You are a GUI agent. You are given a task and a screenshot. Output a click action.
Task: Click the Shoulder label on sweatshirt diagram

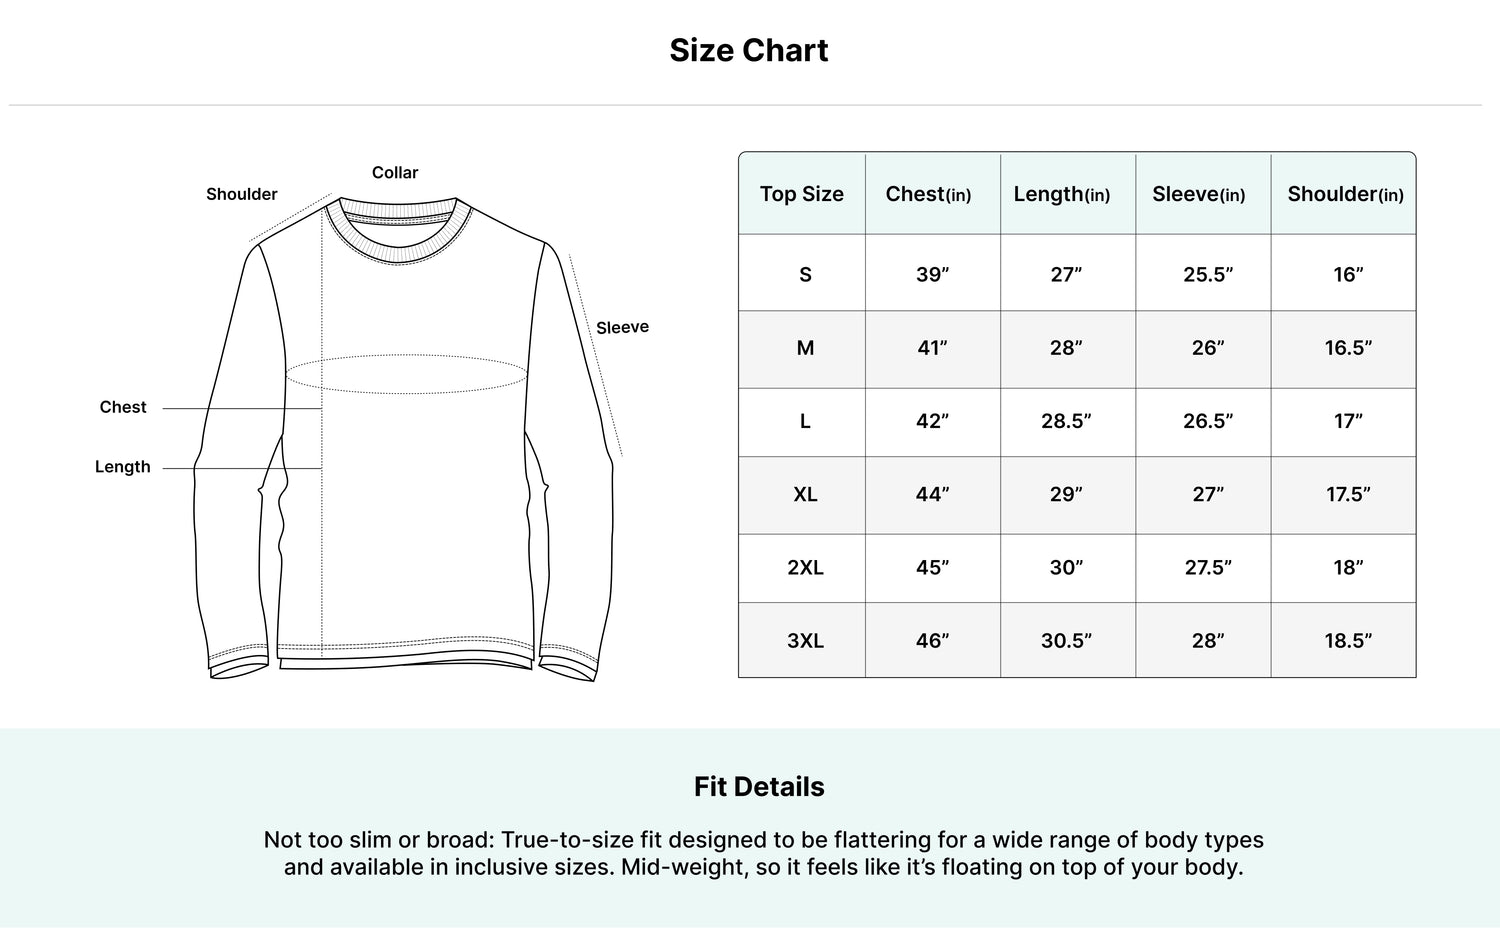(x=242, y=194)
